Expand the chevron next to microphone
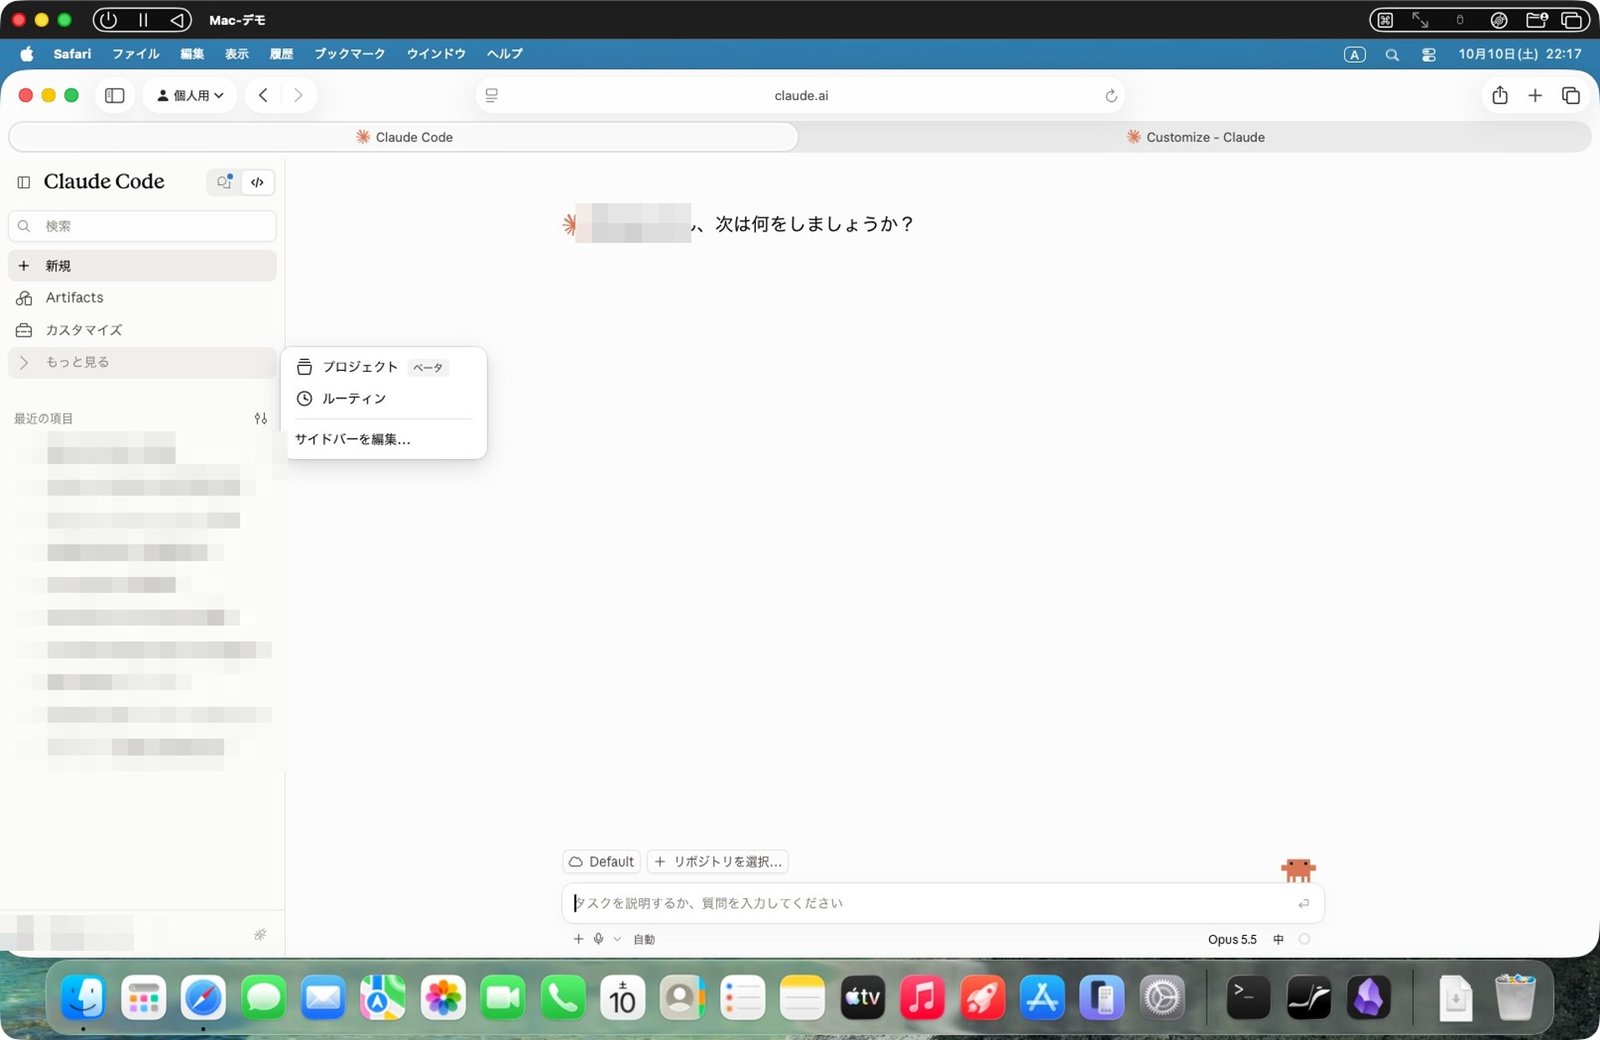This screenshot has height=1040, width=1600. click(617, 939)
